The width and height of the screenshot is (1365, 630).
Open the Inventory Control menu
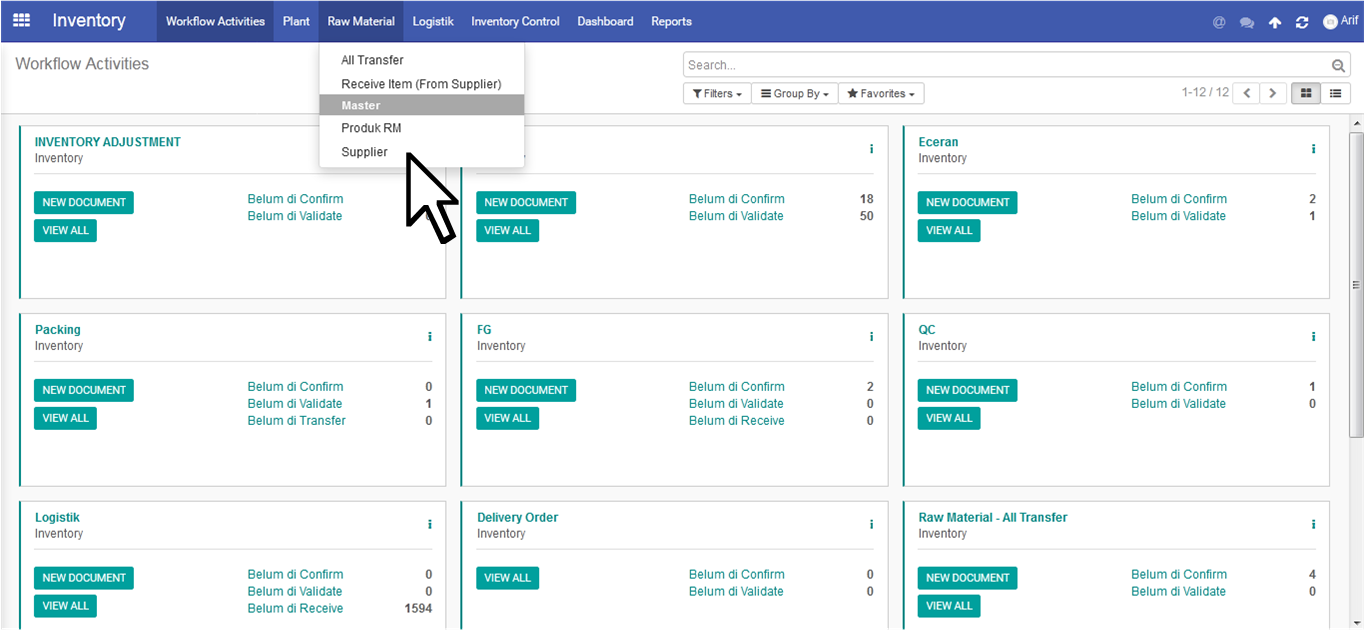click(x=515, y=21)
